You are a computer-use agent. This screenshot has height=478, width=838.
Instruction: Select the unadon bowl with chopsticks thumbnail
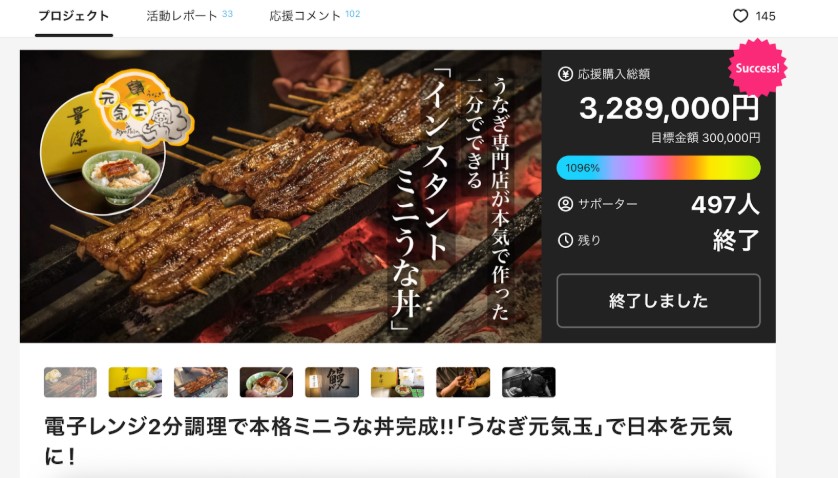(x=266, y=382)
